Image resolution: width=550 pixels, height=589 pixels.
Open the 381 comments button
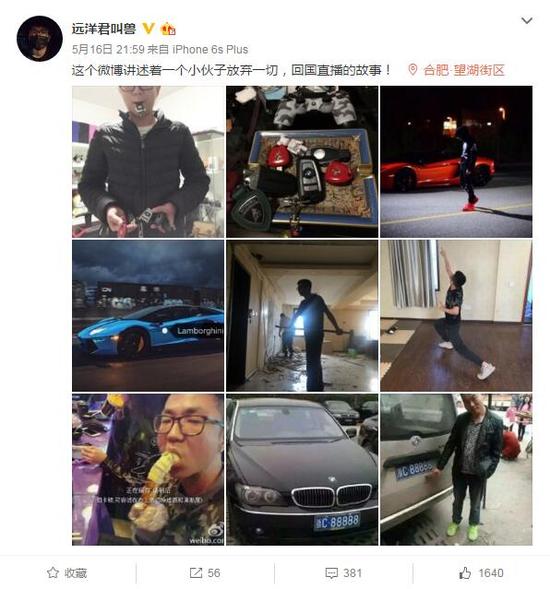click(x=343, y=573)
